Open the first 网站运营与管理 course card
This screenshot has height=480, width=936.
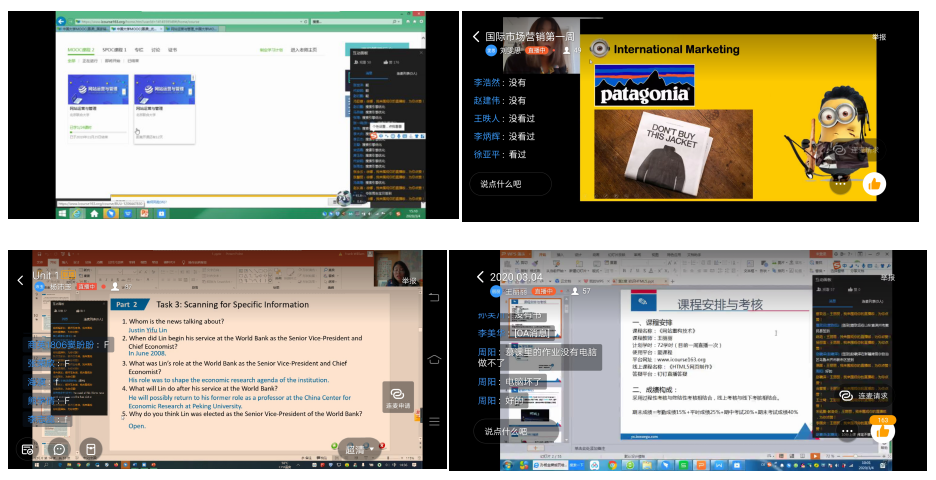tap(98, 109)
